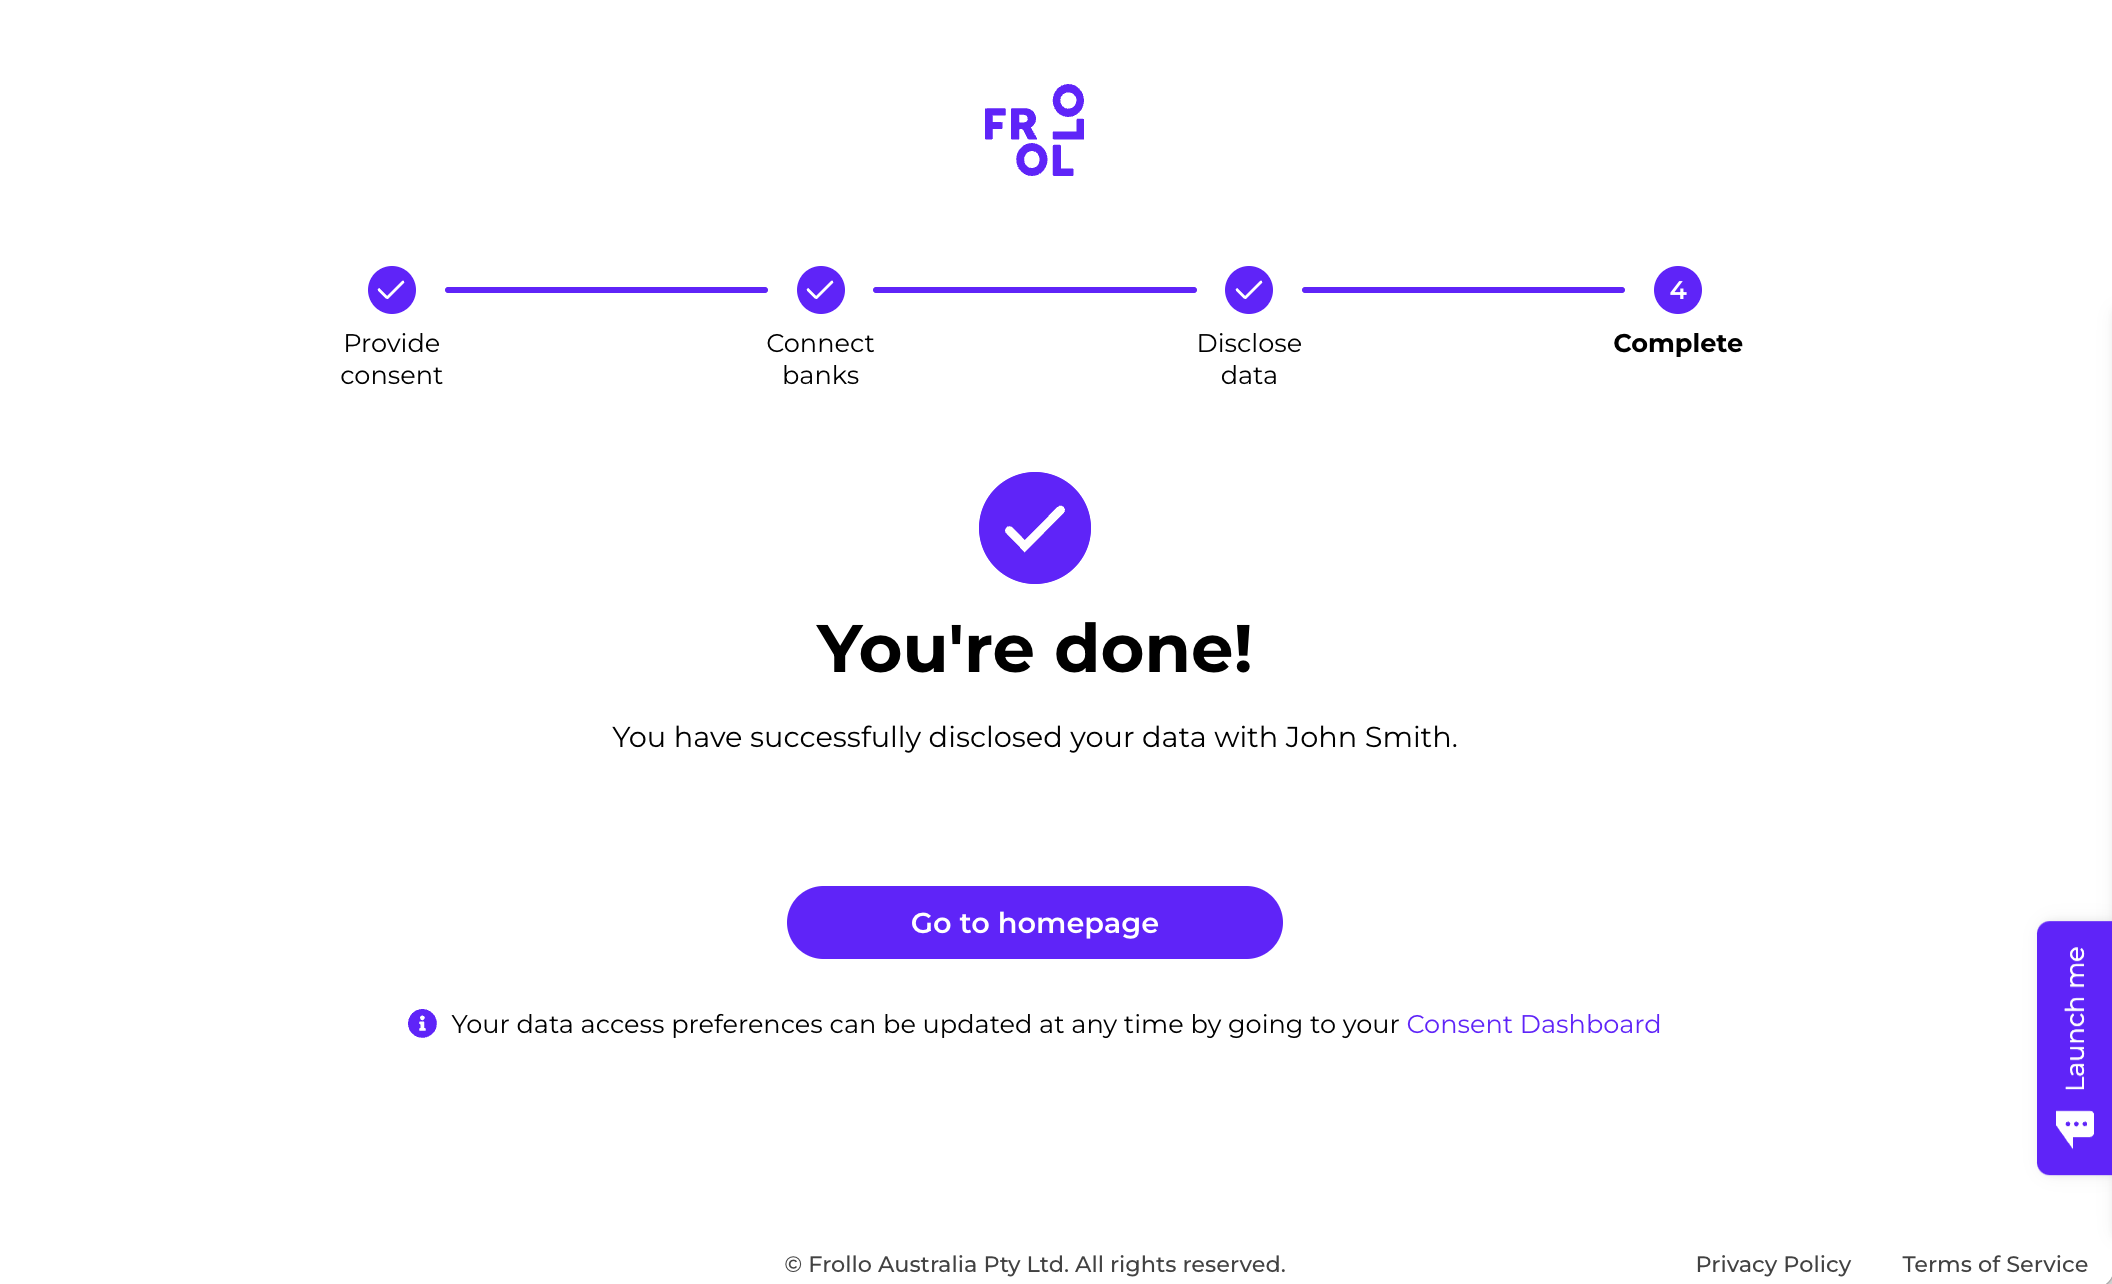This screenshot has height=1284, width=2112.
Task: Click the Disclose data step label
Action: click(x=1249, y=359)
